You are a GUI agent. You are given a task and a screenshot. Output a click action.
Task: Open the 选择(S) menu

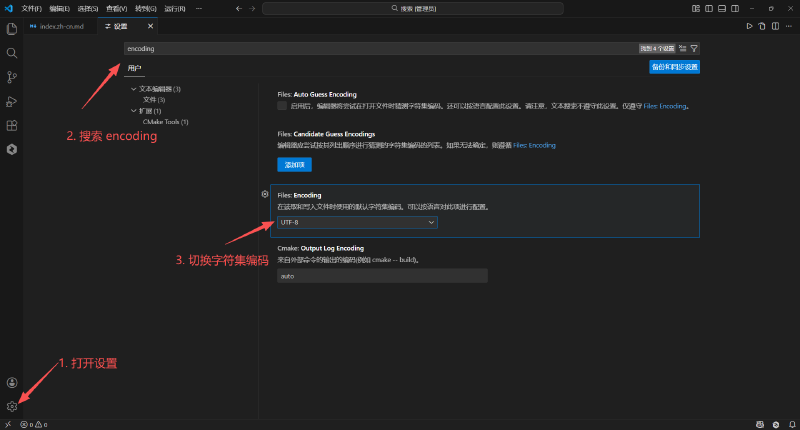tap(88, 9)
